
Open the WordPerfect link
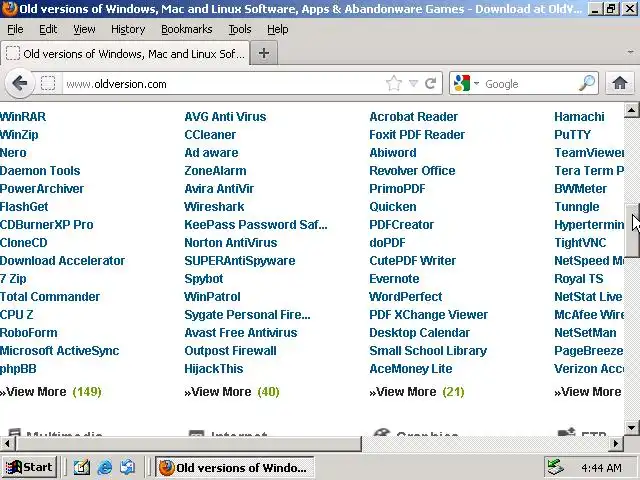coord(406,297)
